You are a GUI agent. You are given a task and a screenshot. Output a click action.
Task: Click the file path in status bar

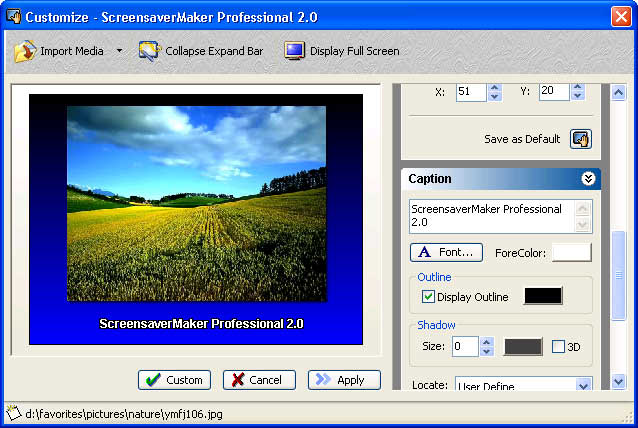124,414
